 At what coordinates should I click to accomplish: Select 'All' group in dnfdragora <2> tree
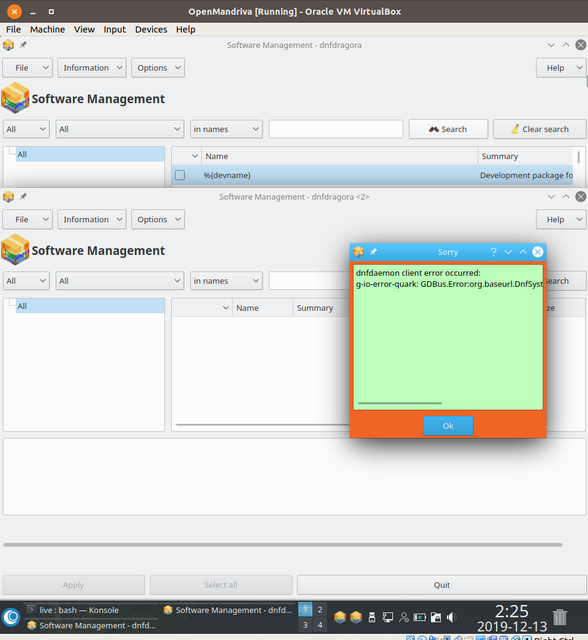[90, 306]
